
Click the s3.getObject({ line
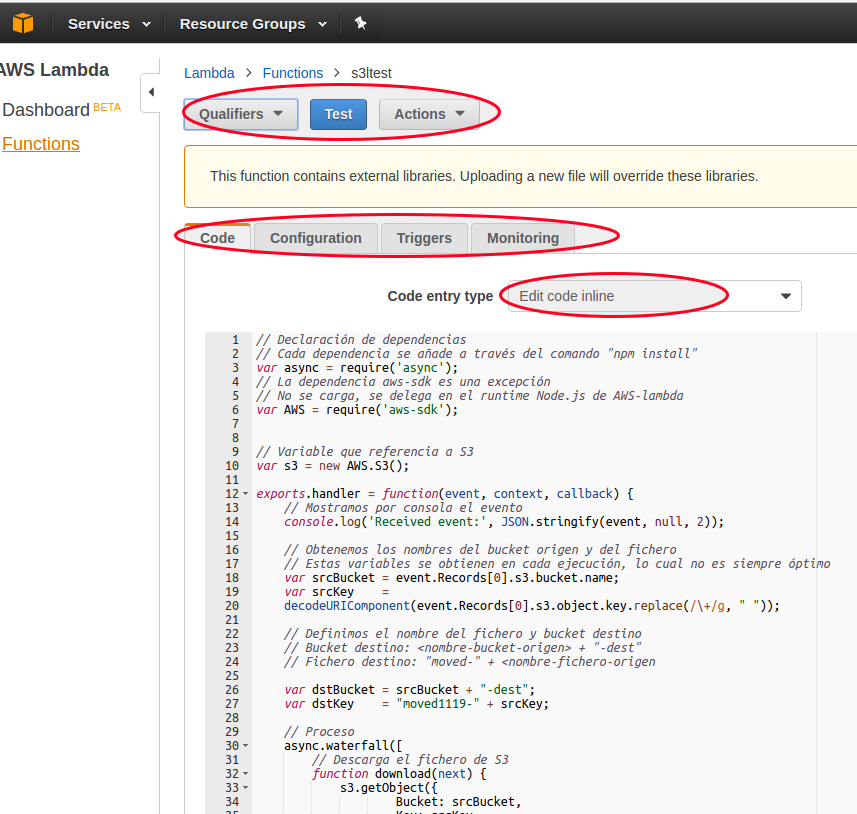[389, 788]
